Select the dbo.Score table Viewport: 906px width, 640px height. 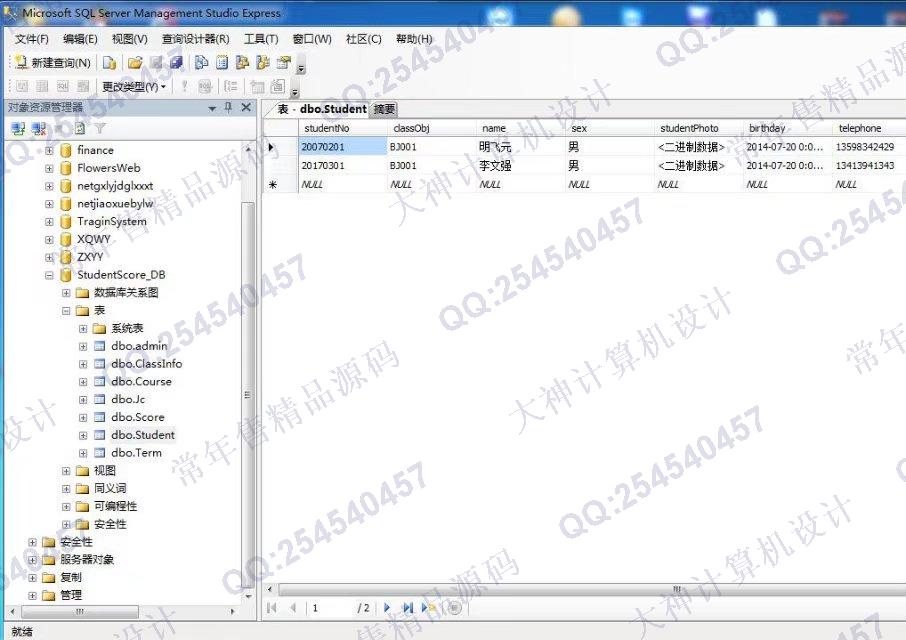click(138, 417)
